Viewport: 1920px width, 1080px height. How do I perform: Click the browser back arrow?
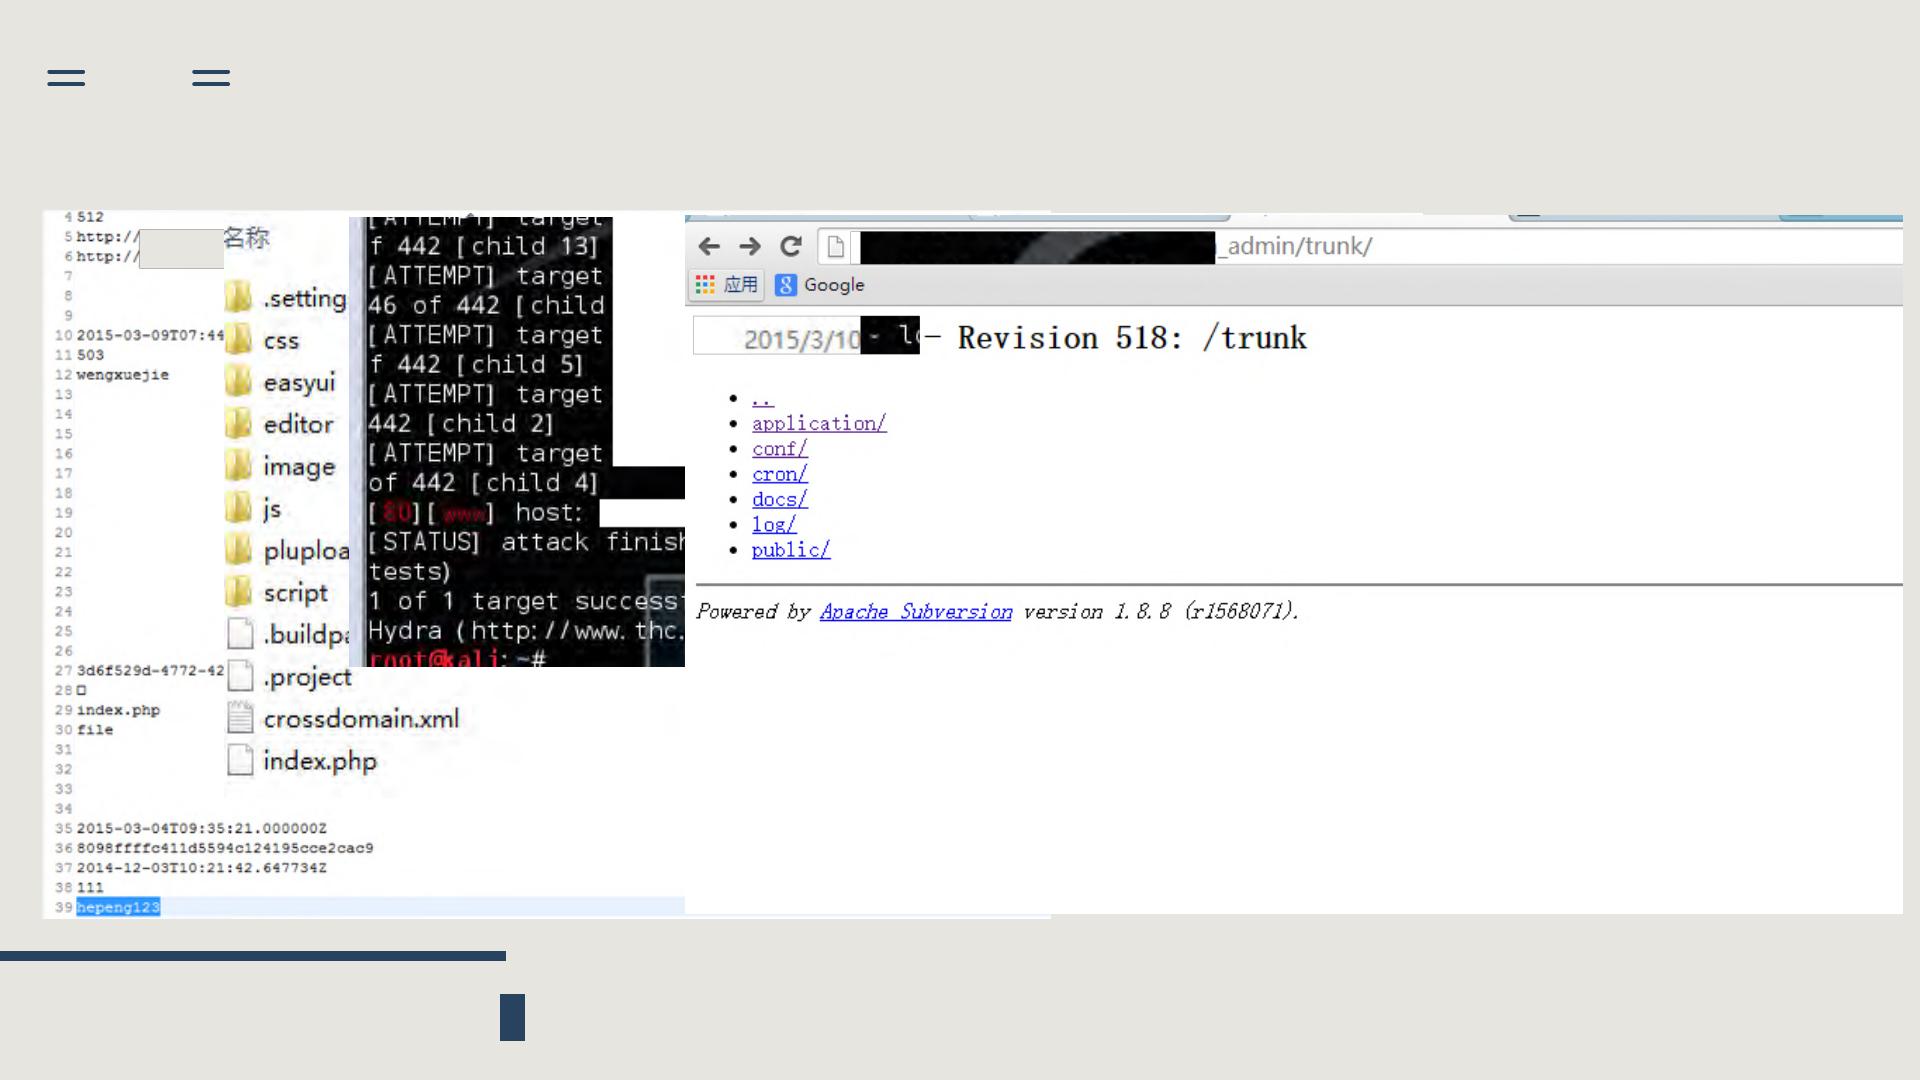click(x=709, y=246)
